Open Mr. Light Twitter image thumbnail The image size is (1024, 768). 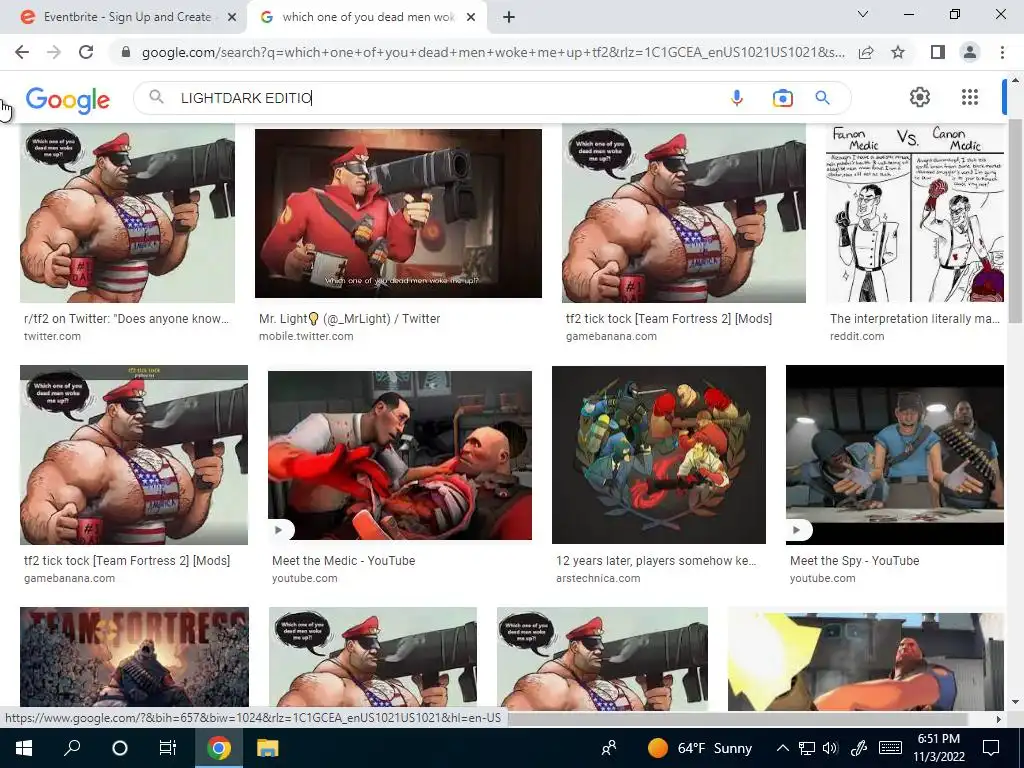tap(398, 214)
